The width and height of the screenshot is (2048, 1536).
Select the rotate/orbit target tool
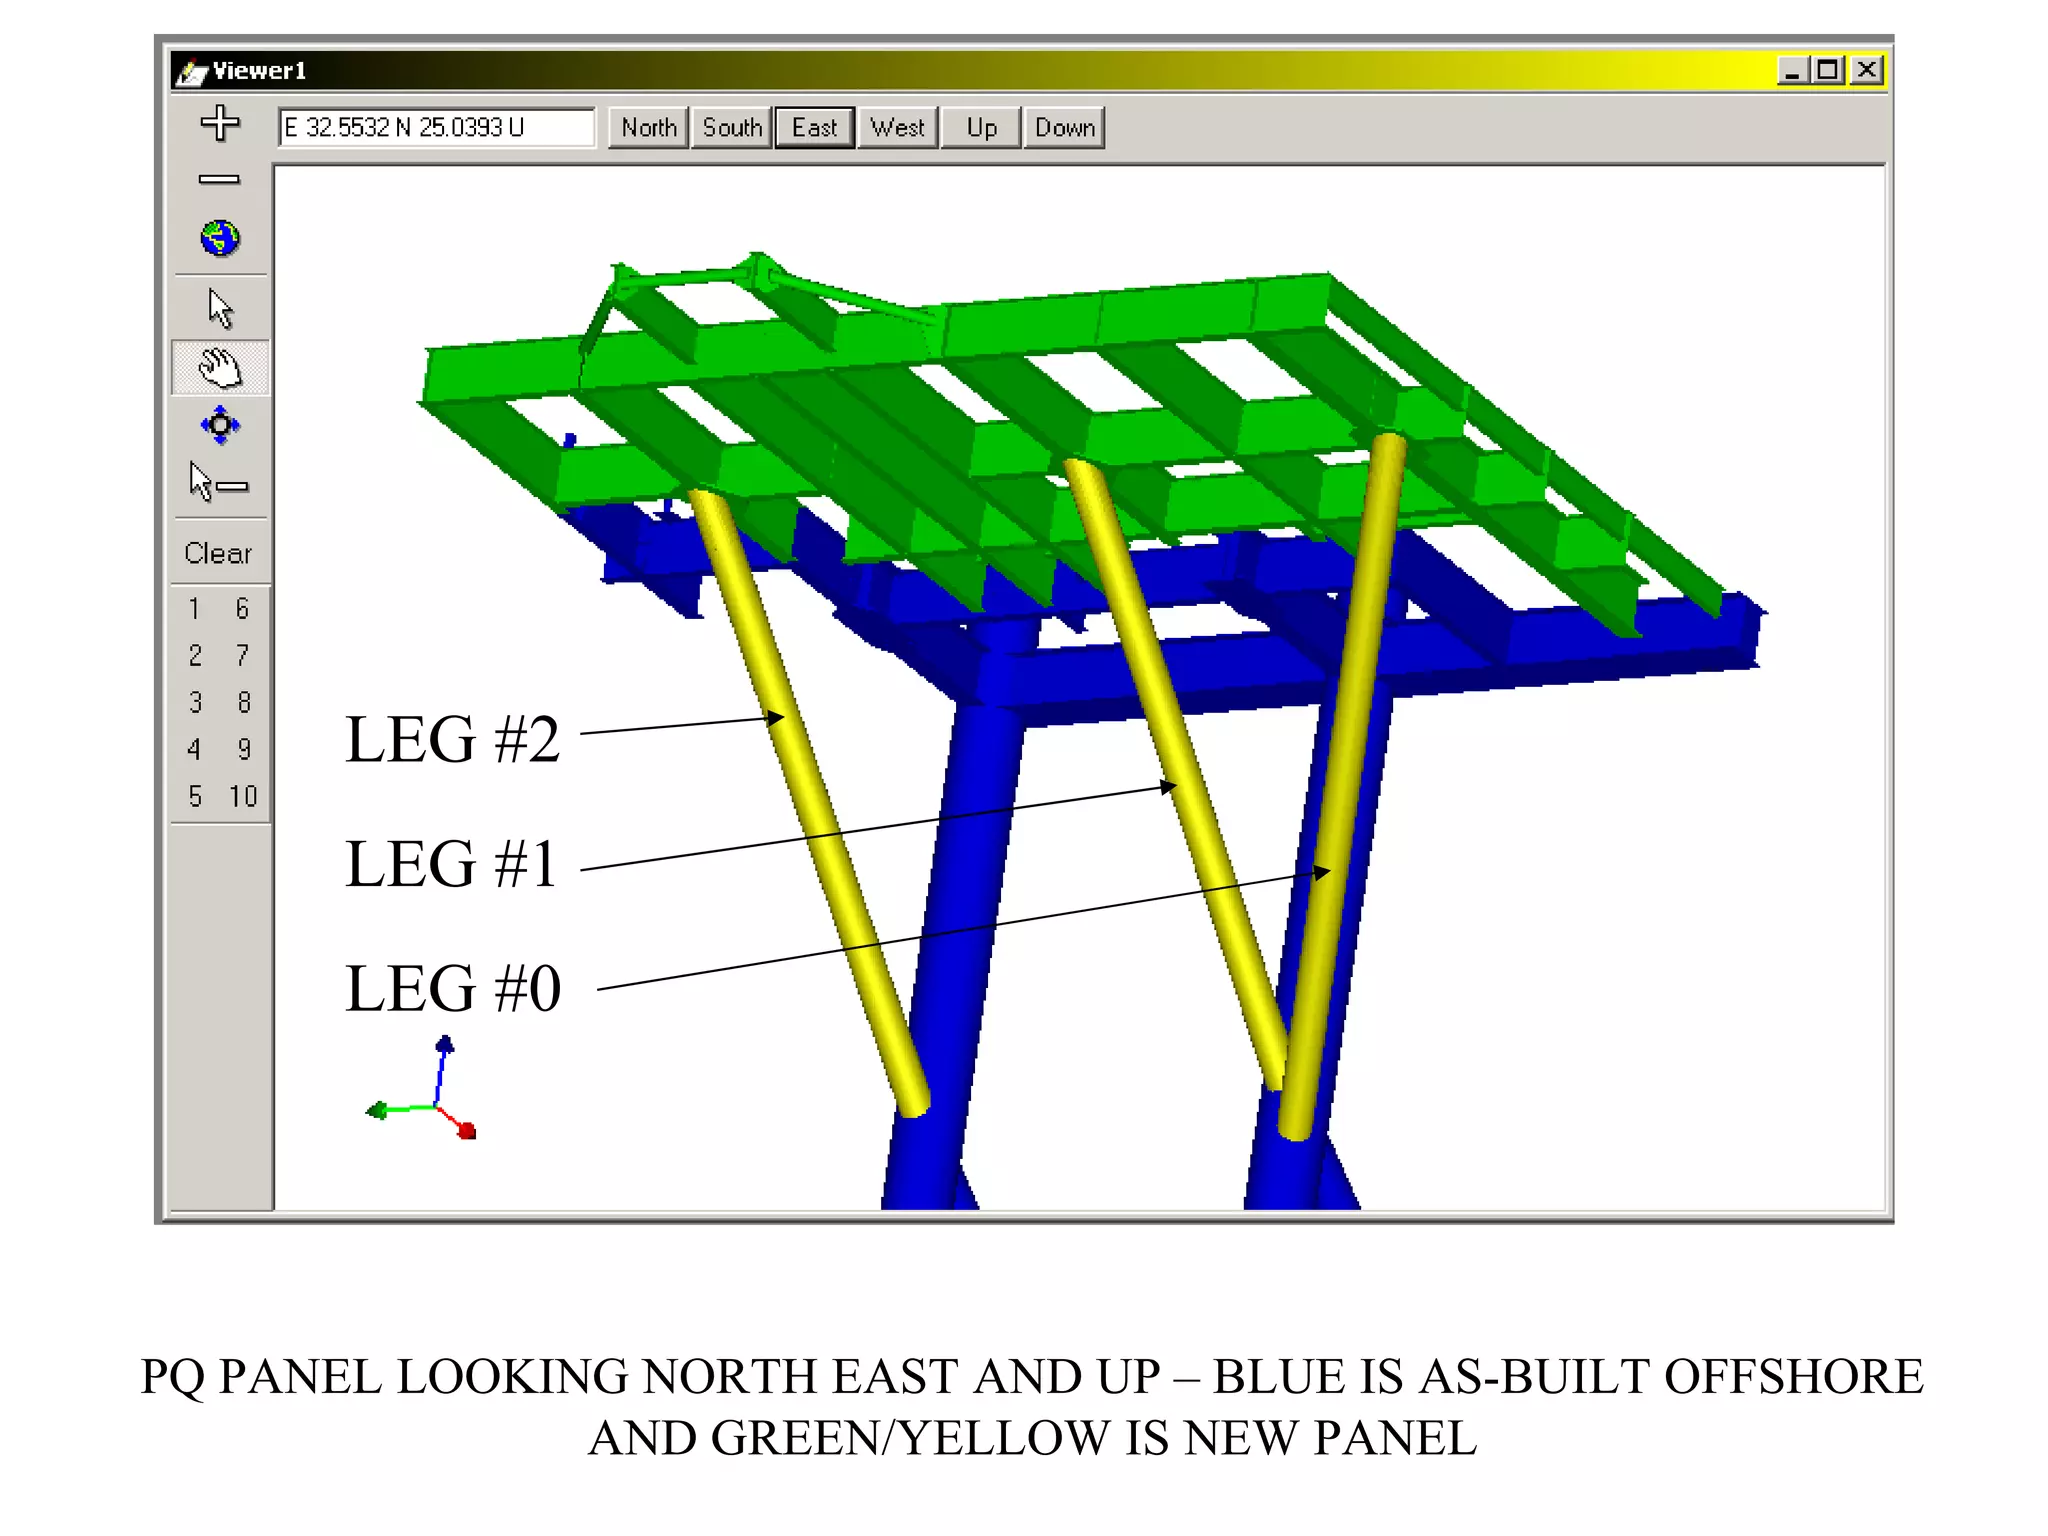[x=220, y=425]
